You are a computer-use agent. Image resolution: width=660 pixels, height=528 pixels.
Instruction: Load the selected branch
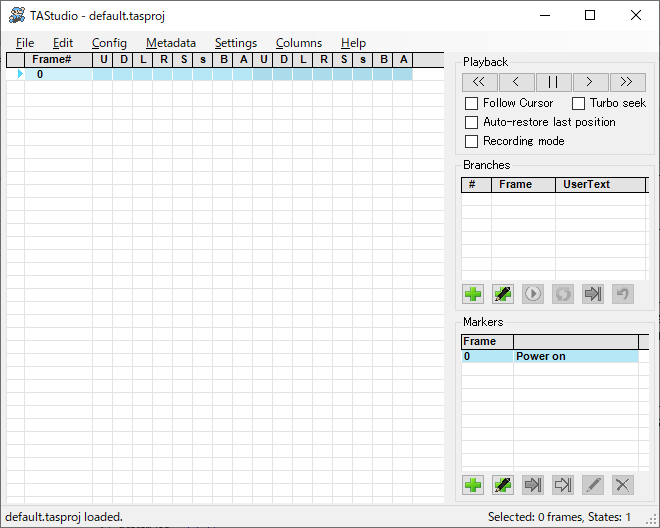[533, 294]
